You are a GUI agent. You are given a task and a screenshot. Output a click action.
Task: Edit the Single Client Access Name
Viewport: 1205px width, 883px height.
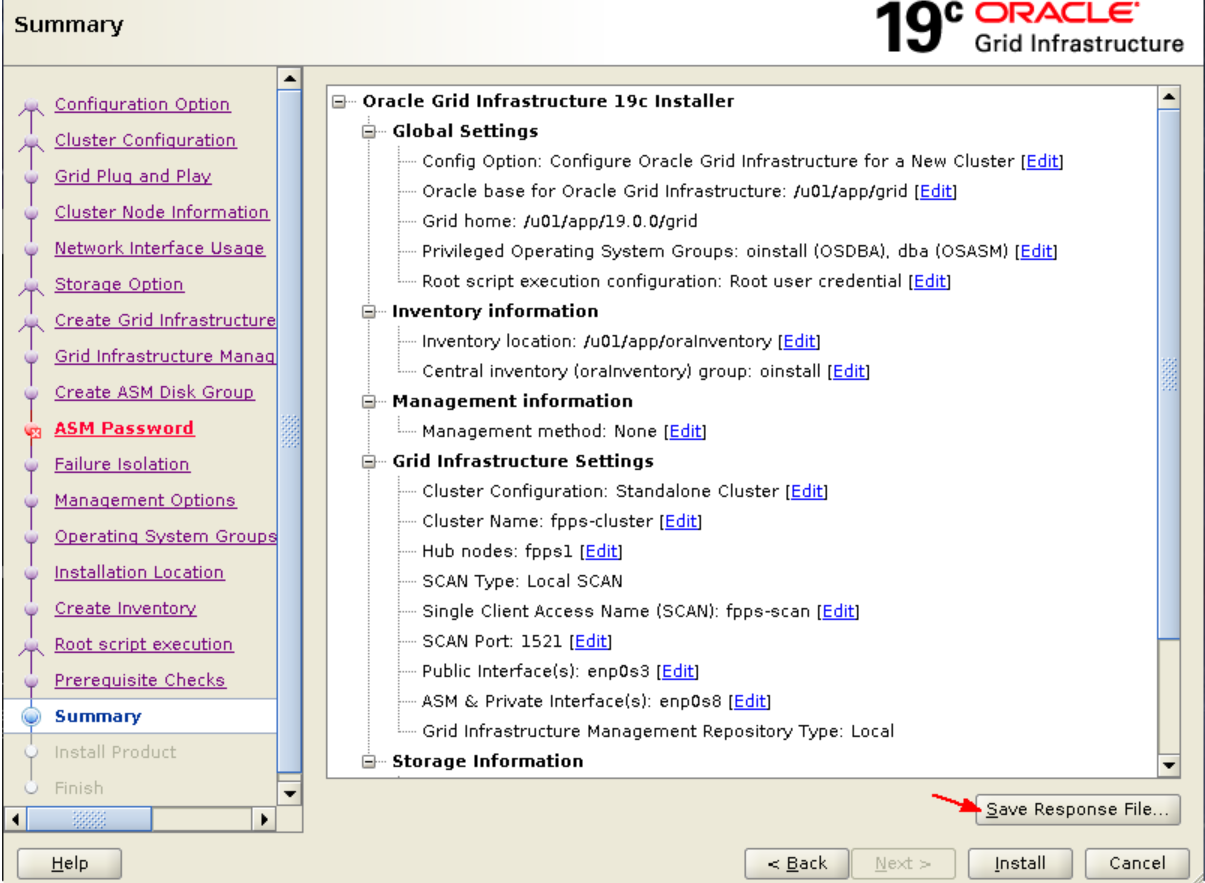pos(838,611)
